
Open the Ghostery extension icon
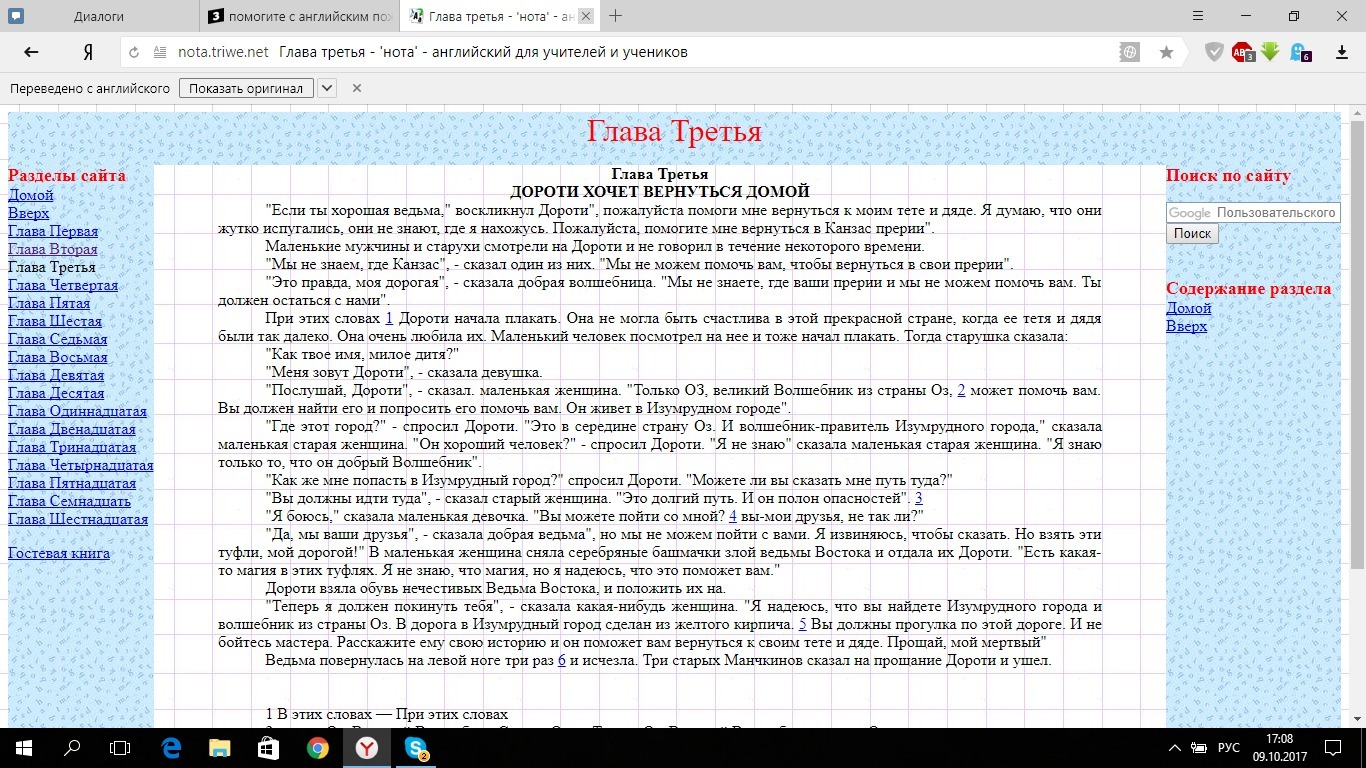coord(1300,52)
